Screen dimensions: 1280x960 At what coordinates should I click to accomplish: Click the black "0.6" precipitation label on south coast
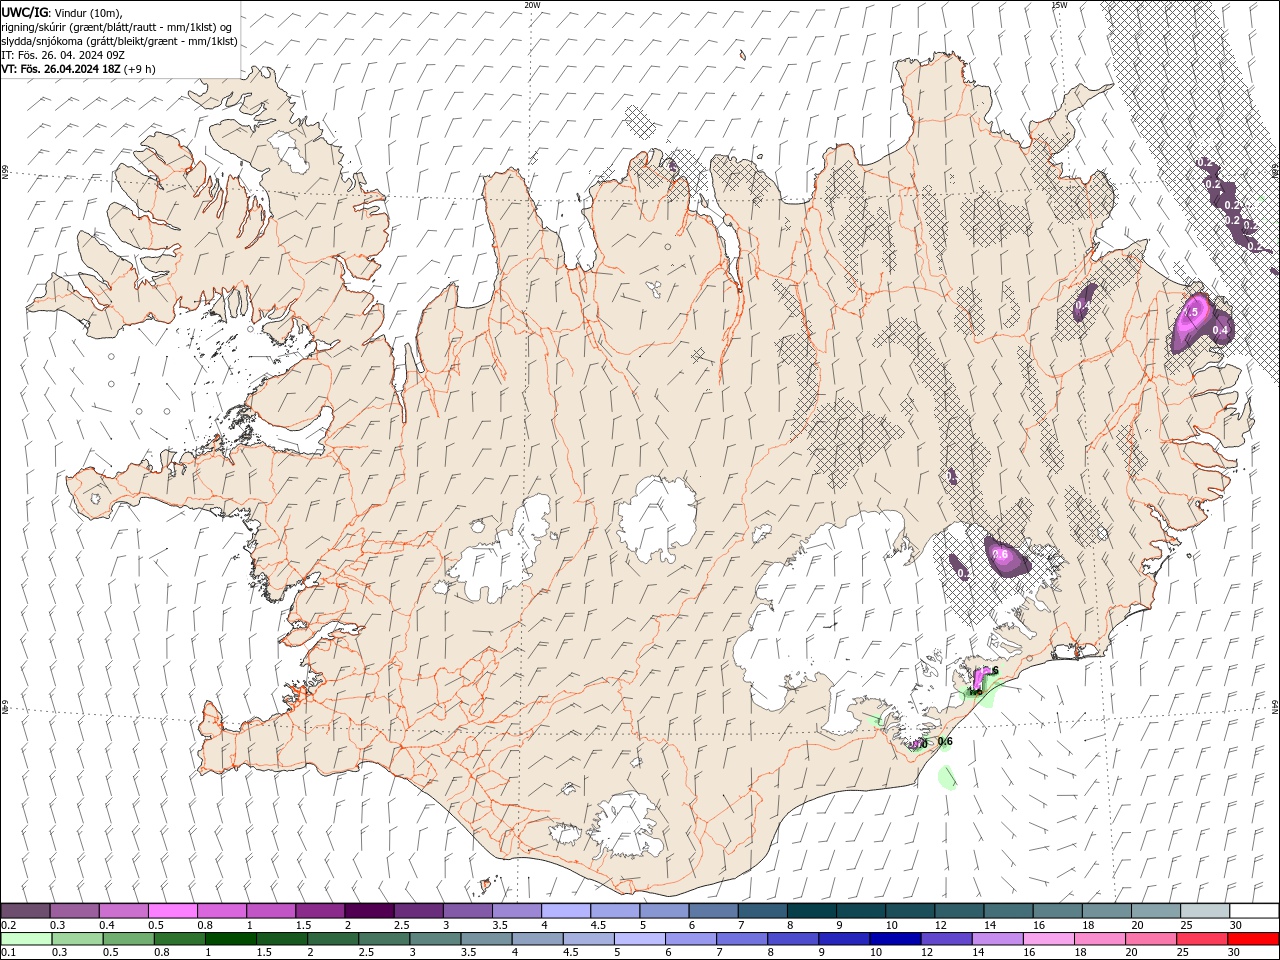(945, 741)
